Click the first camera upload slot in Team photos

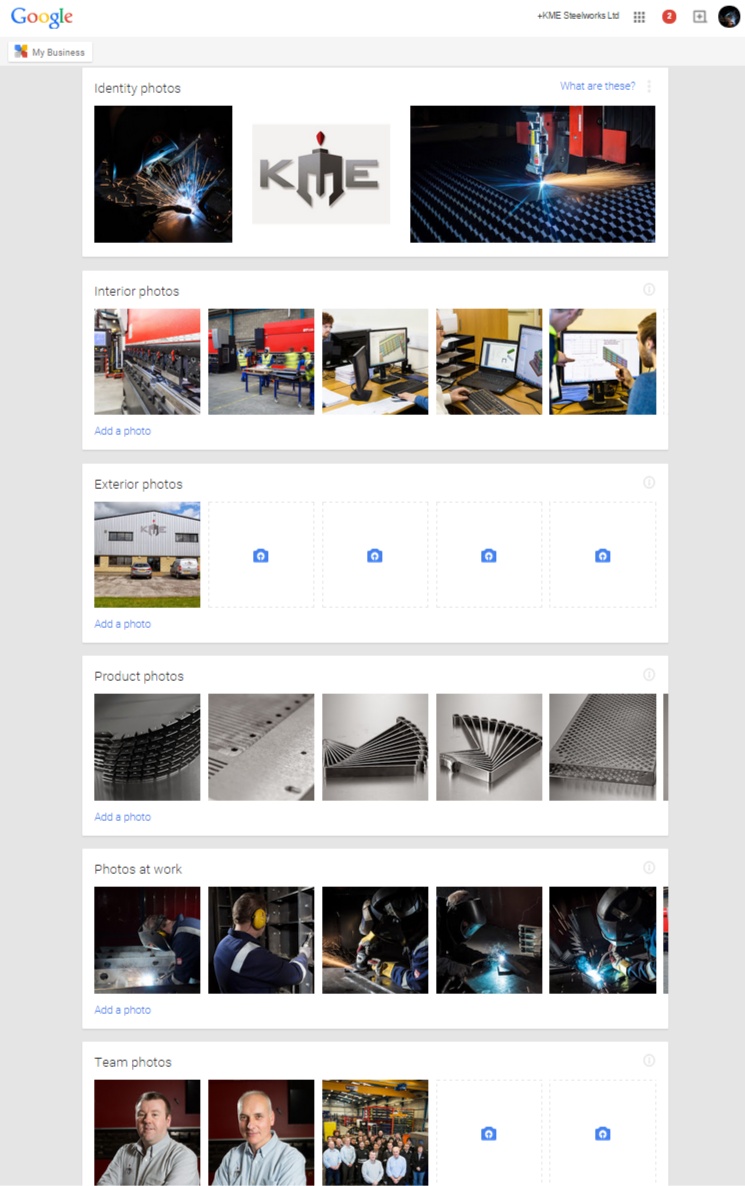click(x=489, y=1133)
